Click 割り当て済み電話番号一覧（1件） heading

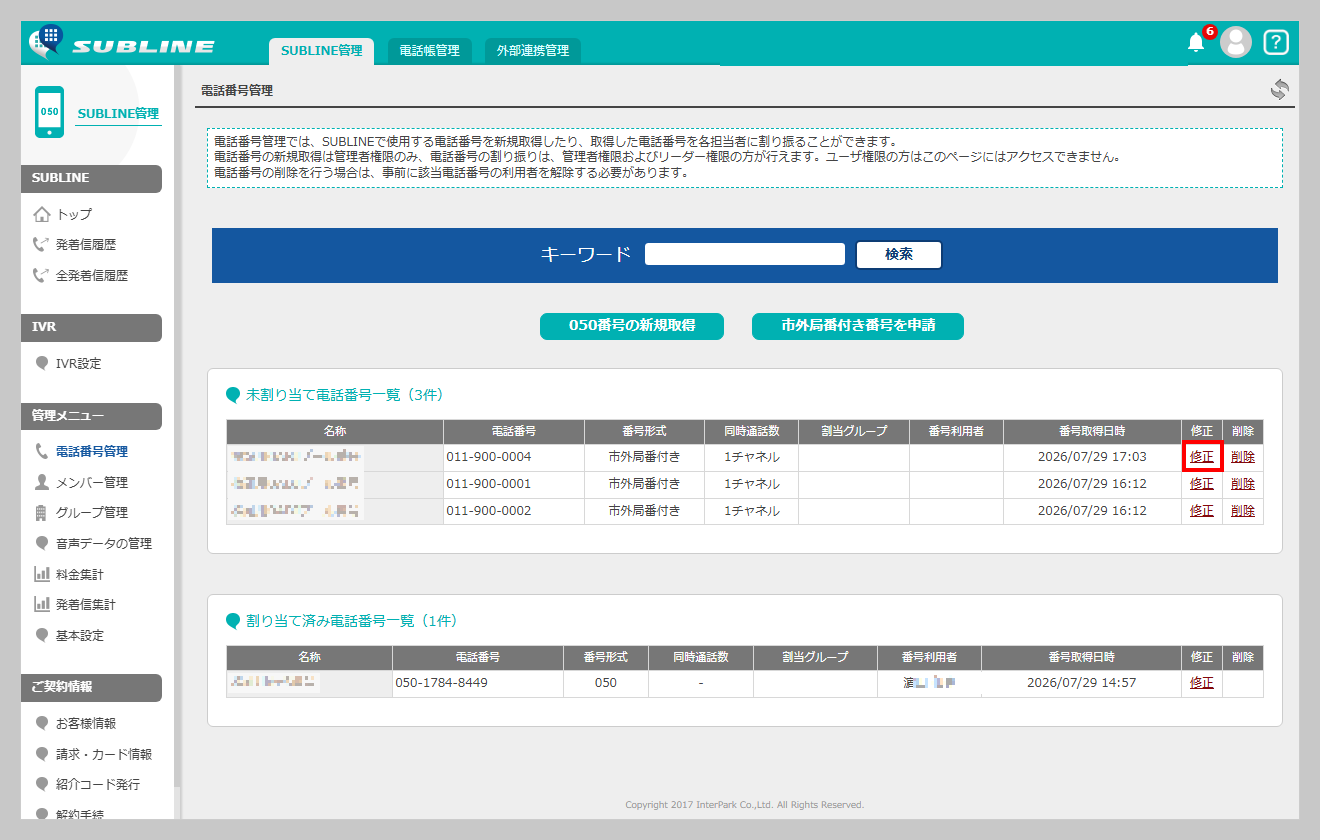click(x=351, y=621)
